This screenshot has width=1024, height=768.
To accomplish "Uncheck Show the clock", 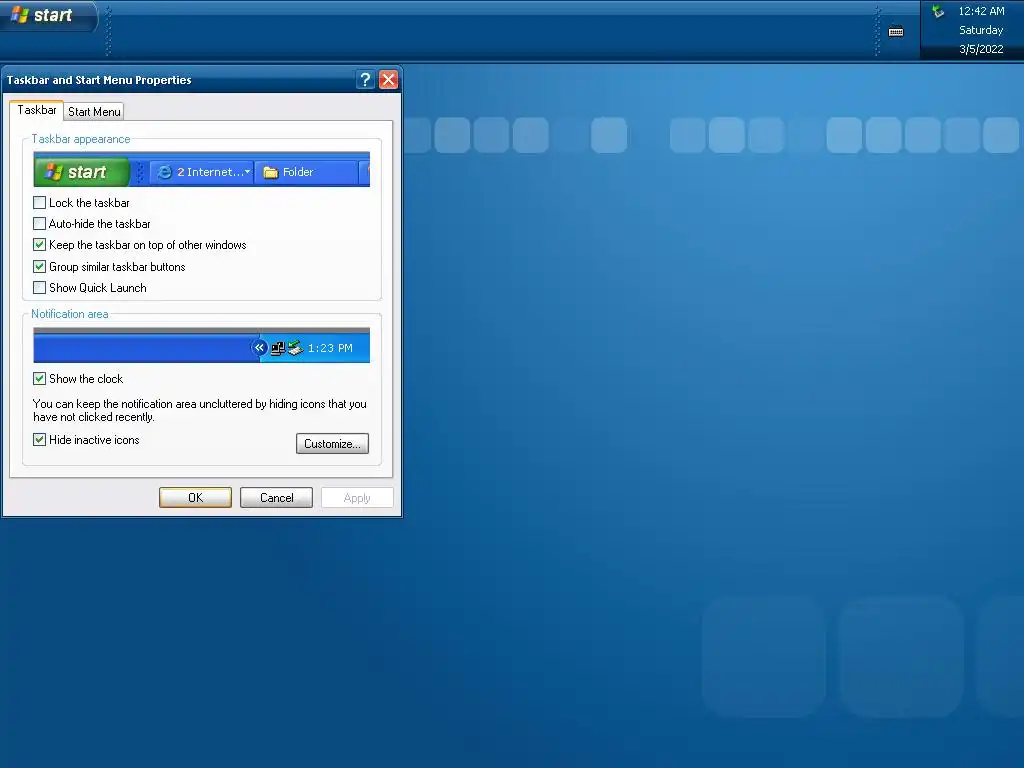I will tap(39, 379).
